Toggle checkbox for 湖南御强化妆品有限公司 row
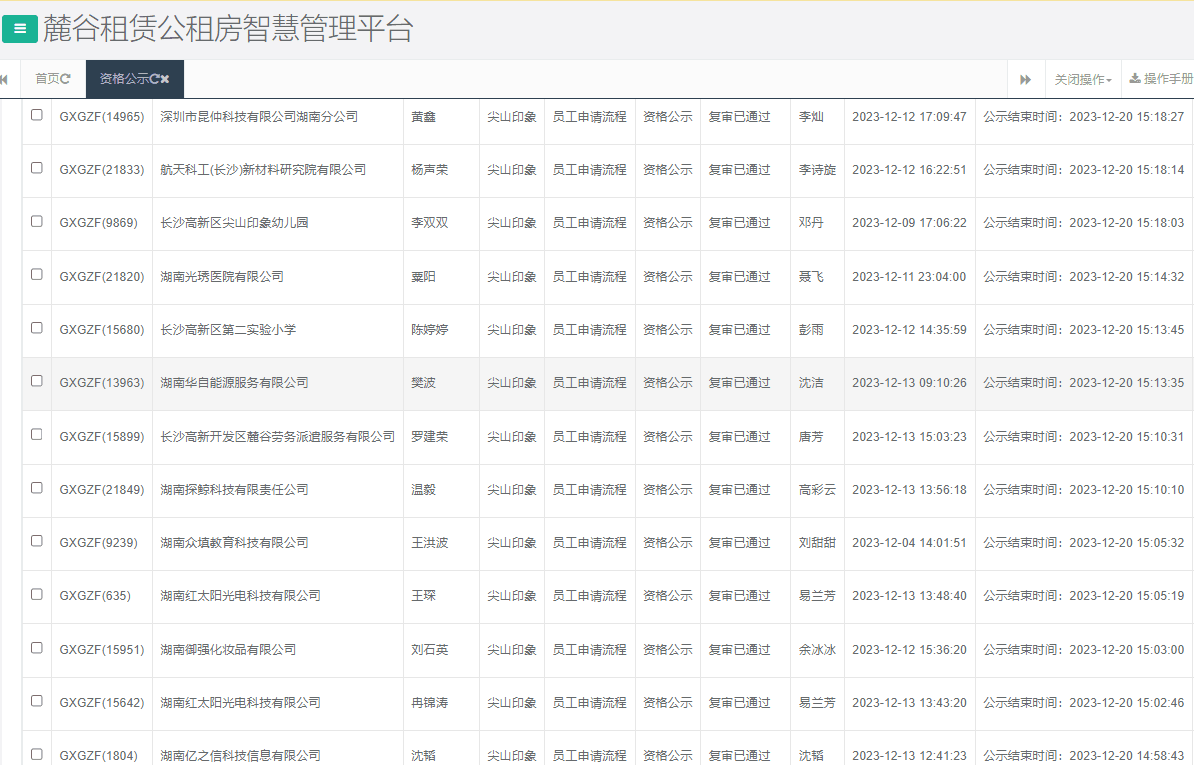 coord(37,648)
